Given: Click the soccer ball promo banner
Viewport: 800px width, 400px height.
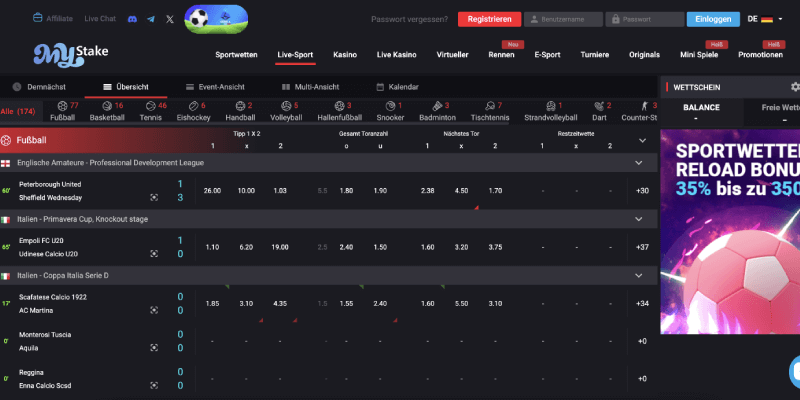Looking at the screenshot, I should click(x=216, y=19).
